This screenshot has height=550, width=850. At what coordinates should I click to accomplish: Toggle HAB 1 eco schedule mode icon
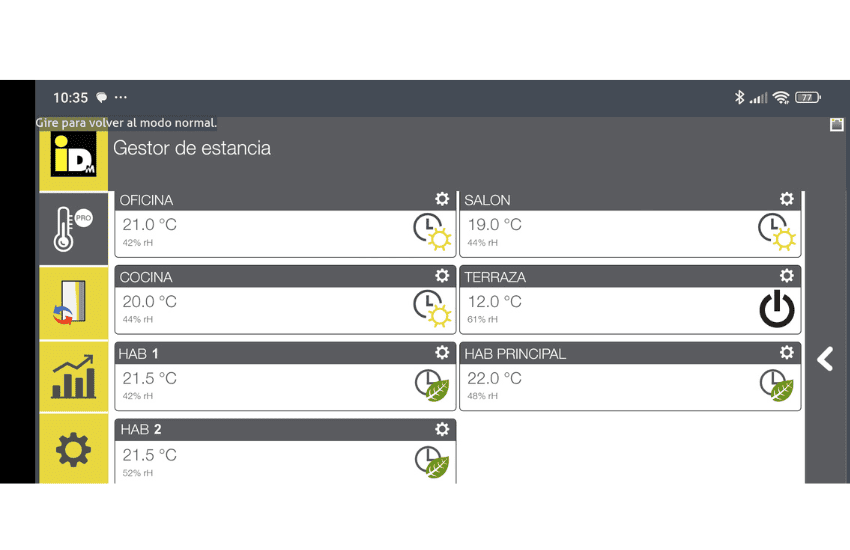(x=432, y=386)
